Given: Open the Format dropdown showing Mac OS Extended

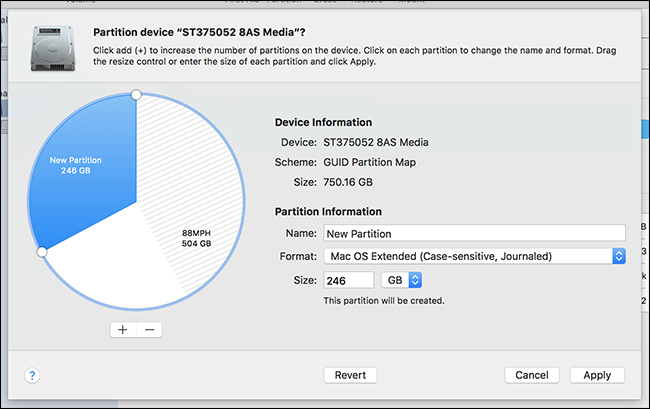Looking at the screenshot, I should [x=474, y=256].
